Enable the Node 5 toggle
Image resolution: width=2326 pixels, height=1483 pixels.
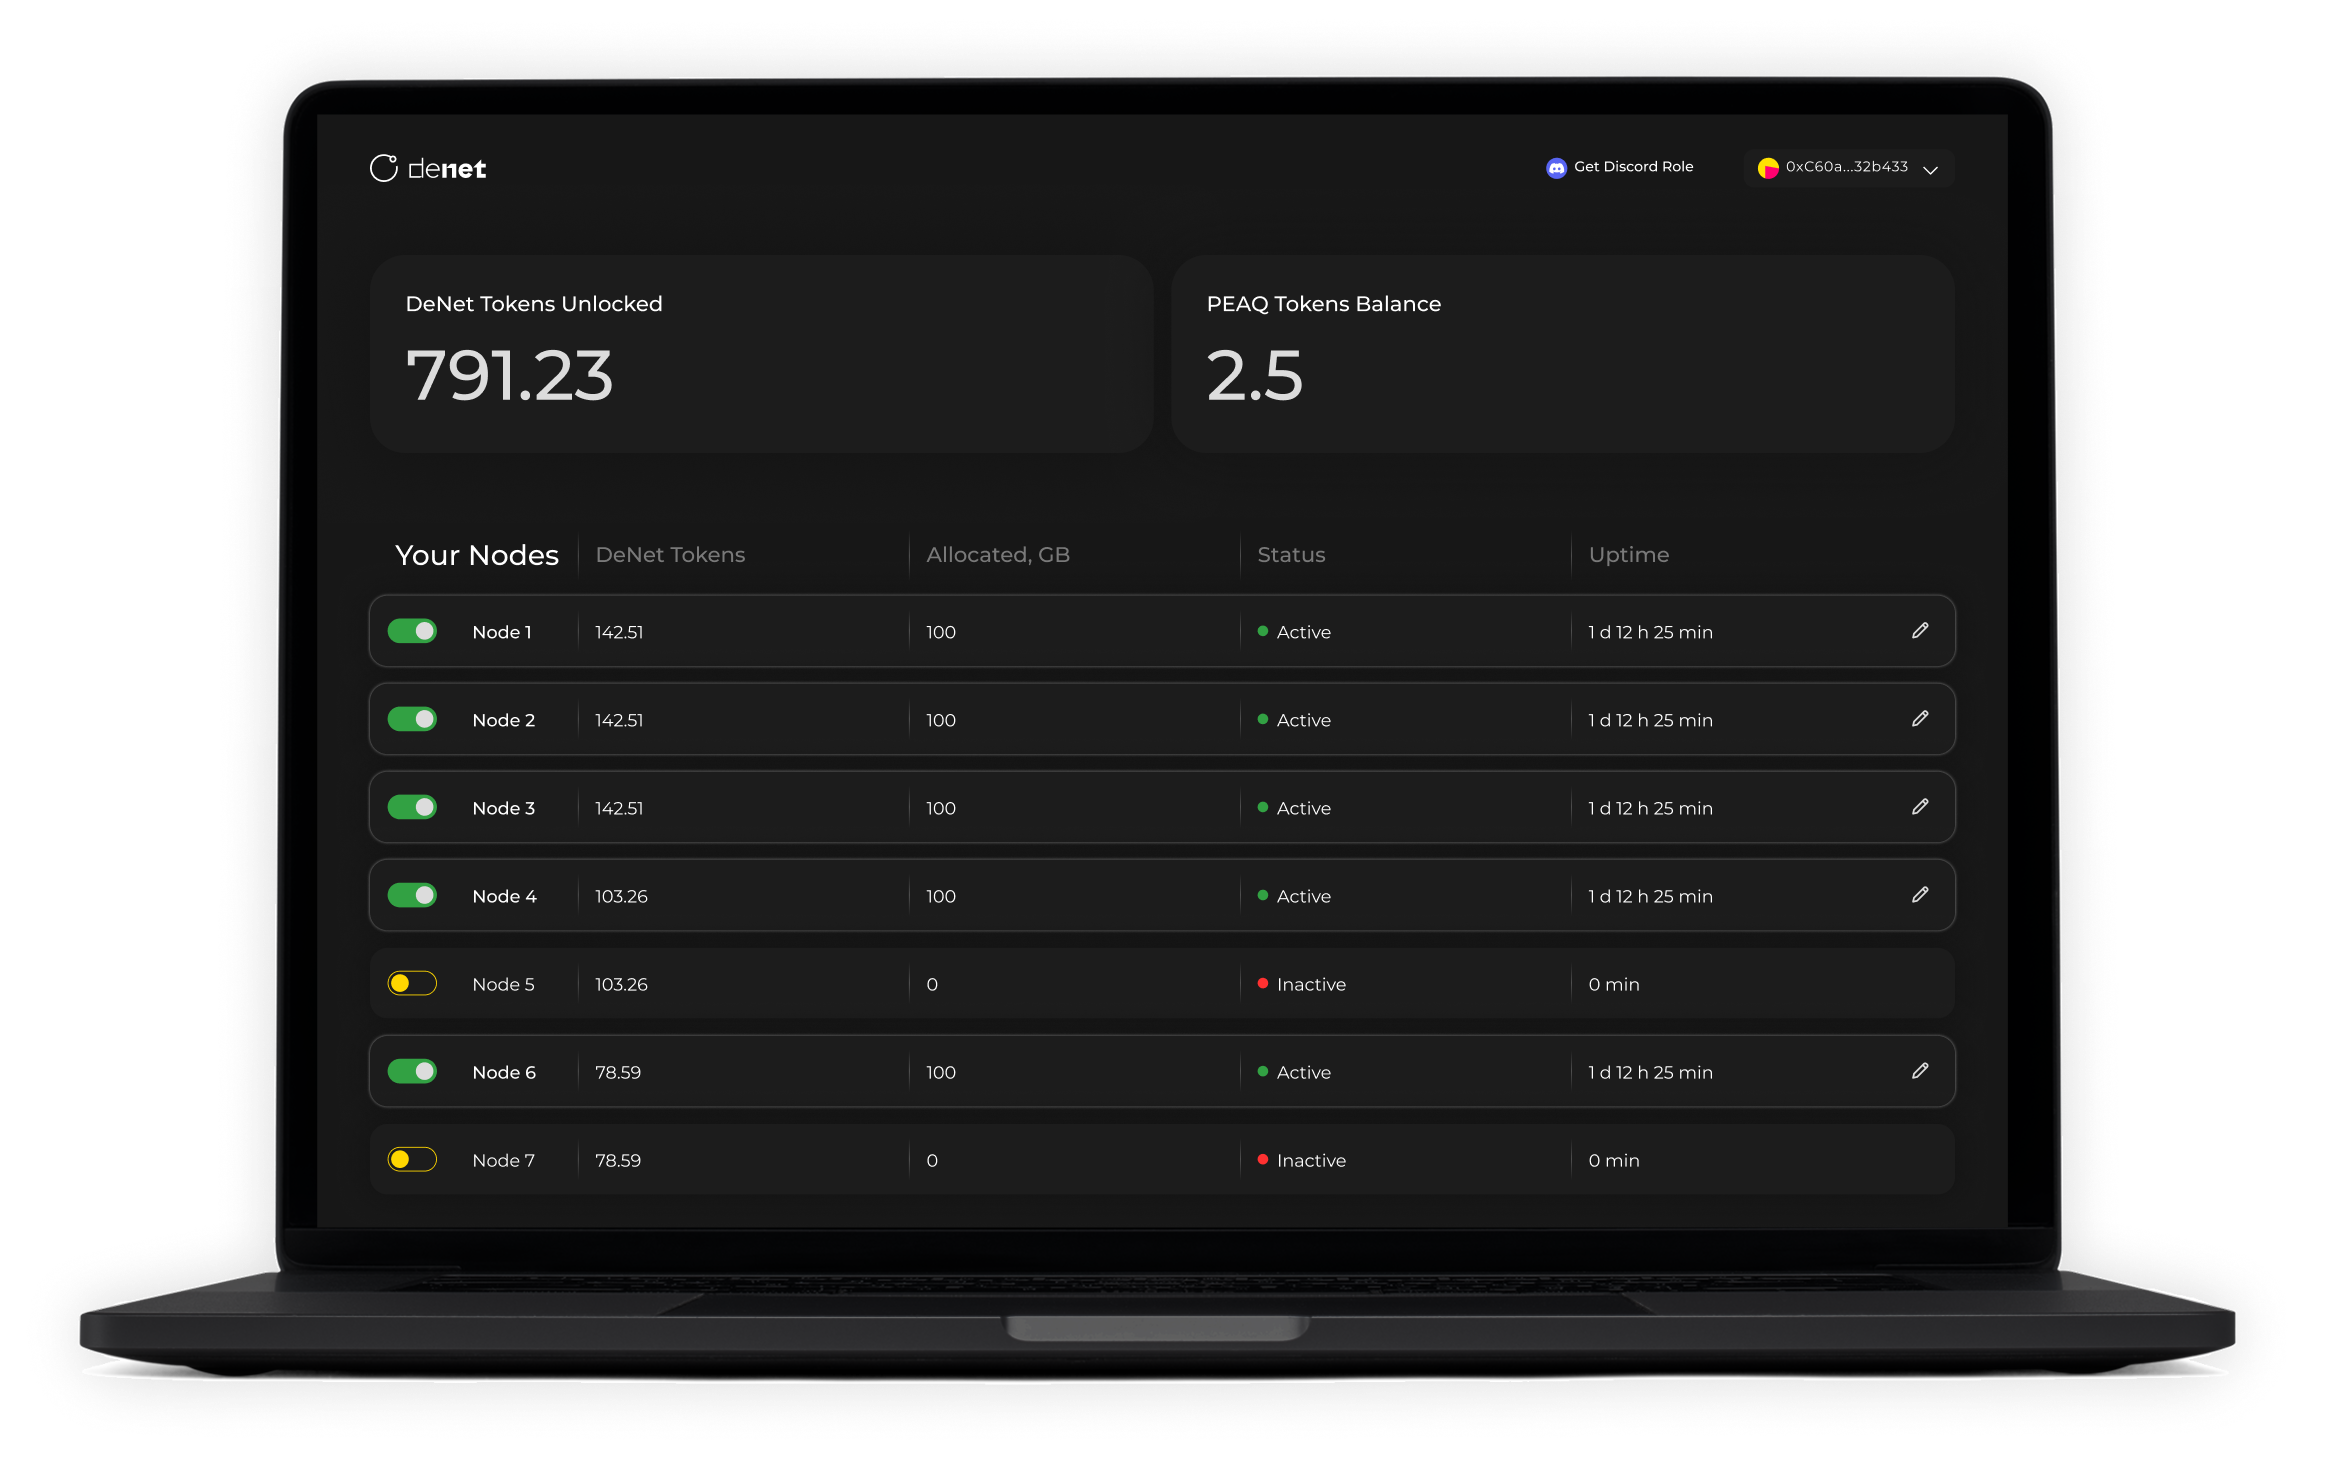[x=412, y=983]
